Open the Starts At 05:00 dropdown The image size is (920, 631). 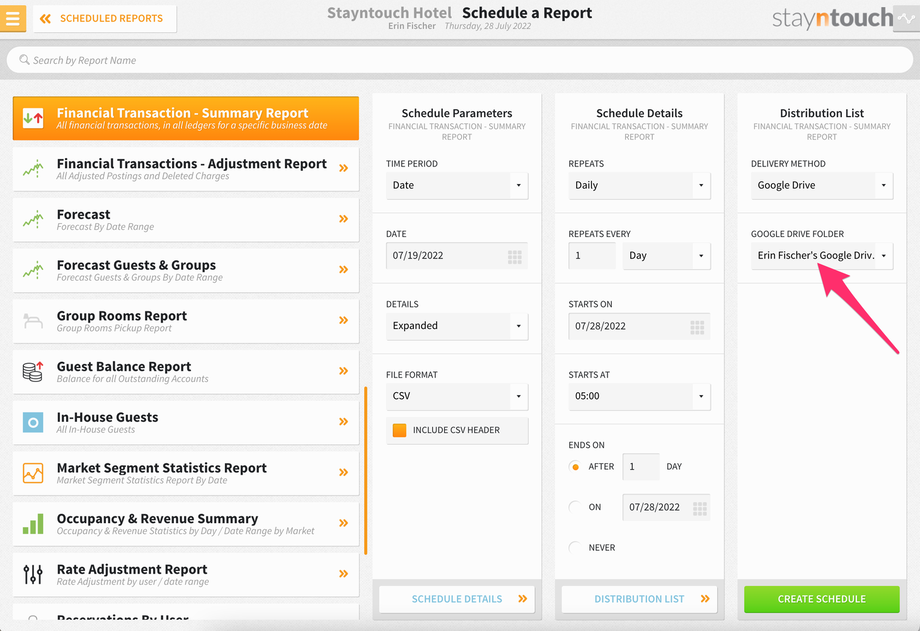[640, 396]
